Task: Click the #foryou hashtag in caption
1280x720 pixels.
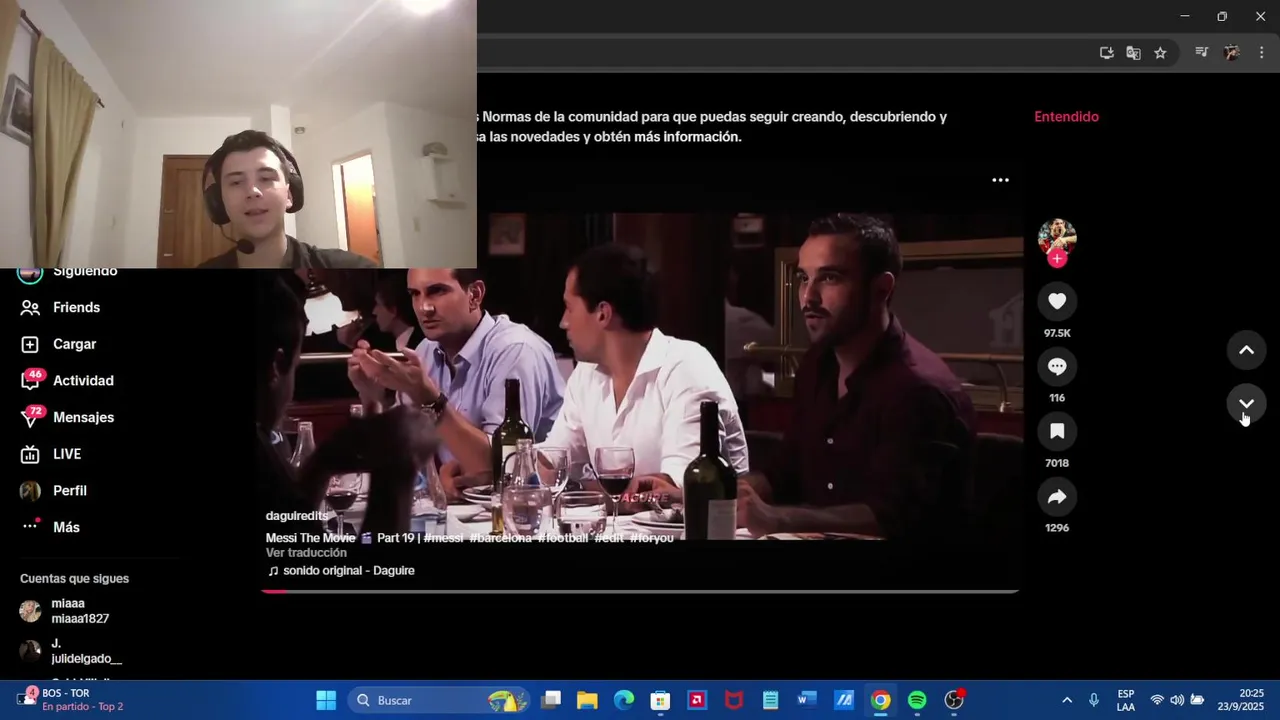Action: [x=651, y=538]
